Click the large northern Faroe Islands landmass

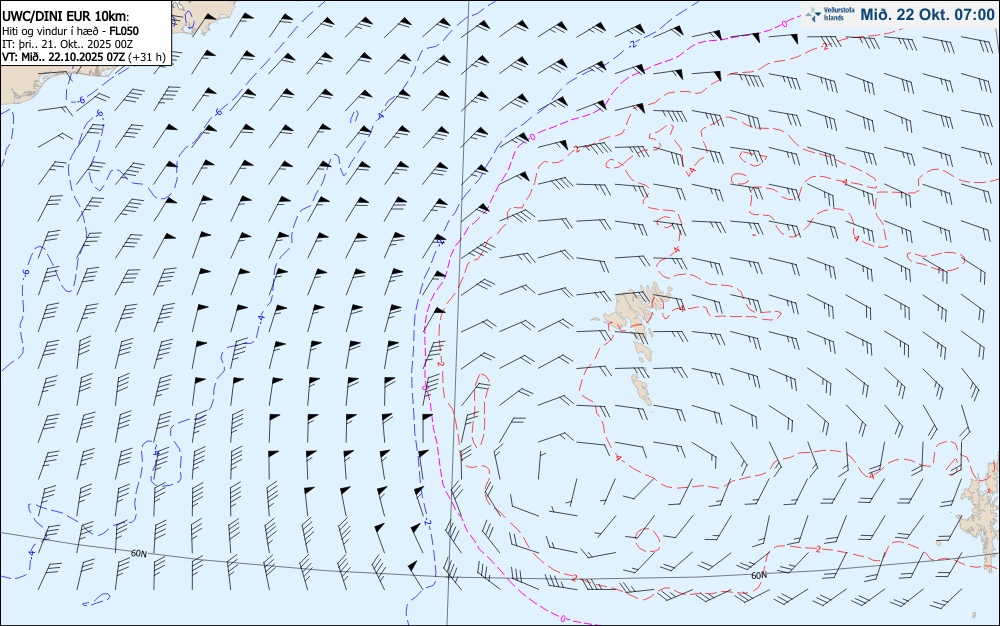pyautogui.click(x=633, y=309)
